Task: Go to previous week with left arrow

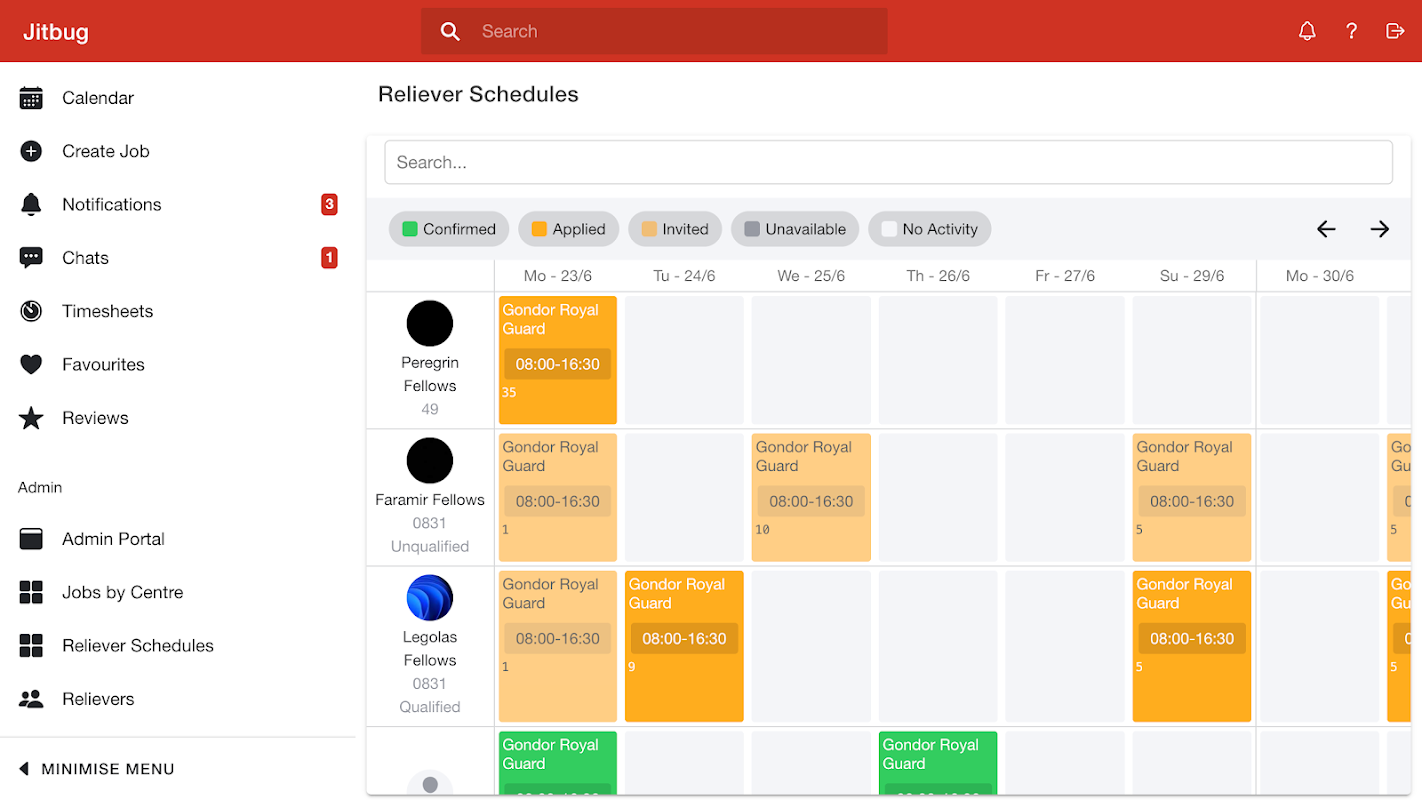Action: [1326, 229]
